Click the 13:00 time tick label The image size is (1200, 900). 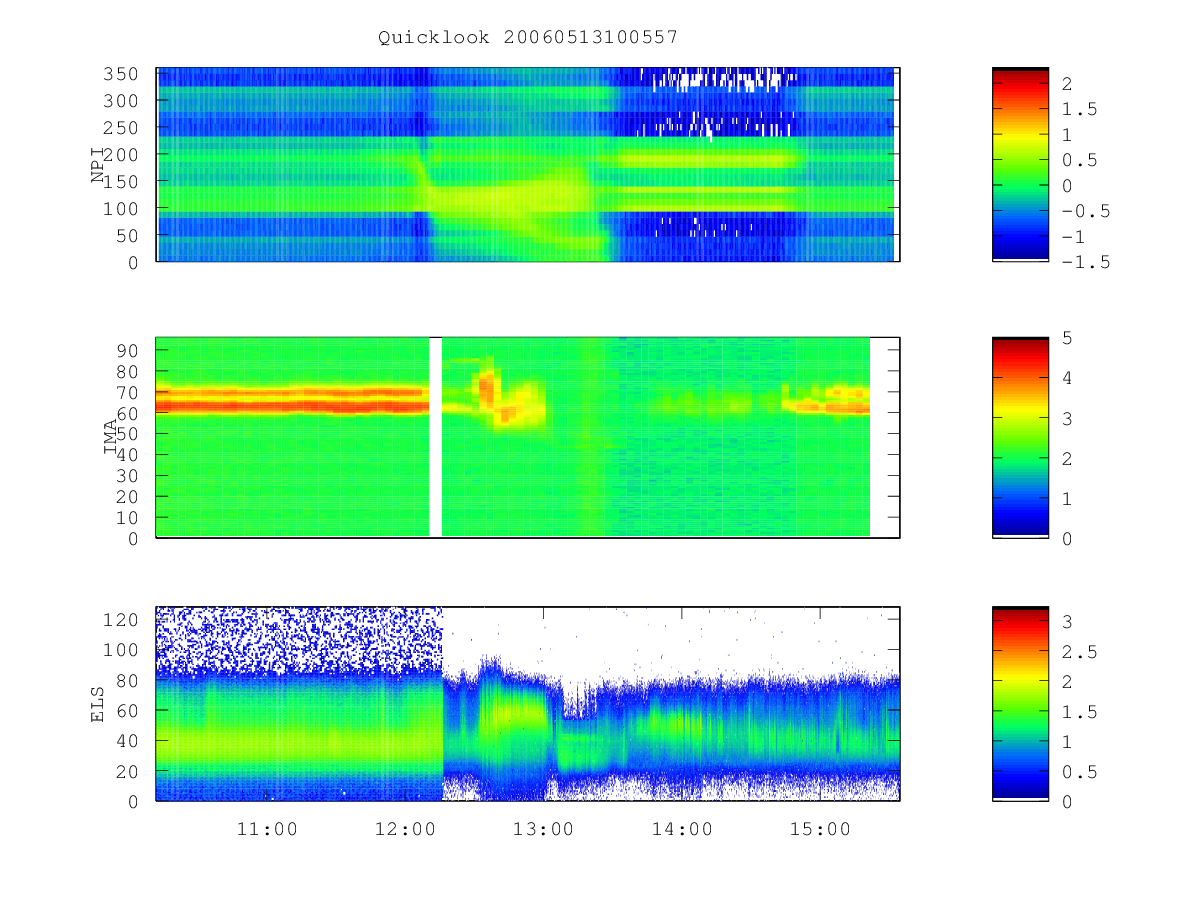coord(544,829)
